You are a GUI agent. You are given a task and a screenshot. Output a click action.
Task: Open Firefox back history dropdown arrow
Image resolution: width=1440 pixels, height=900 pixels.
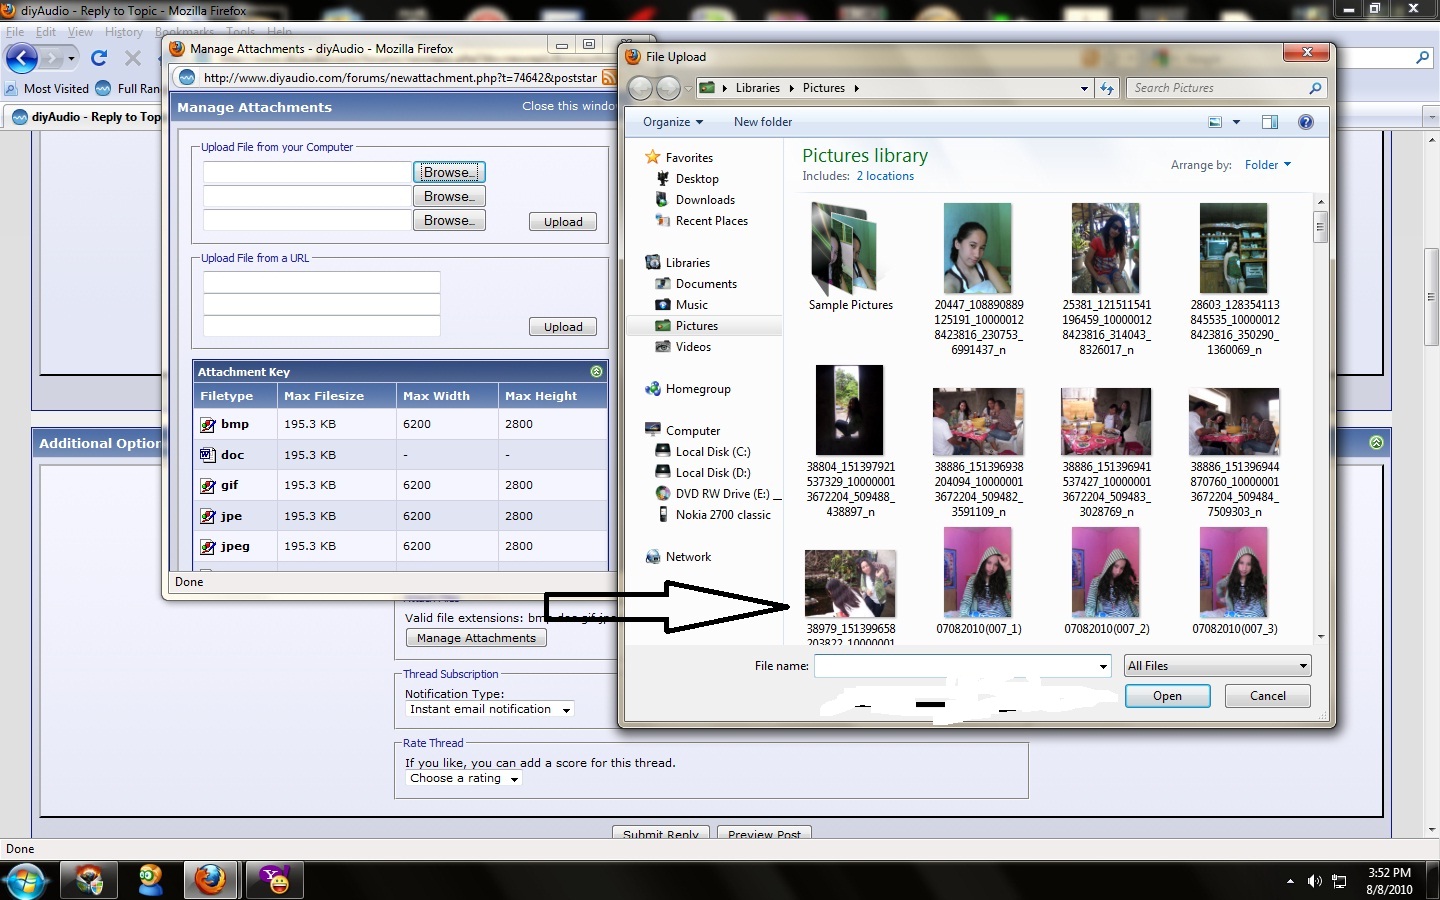point(71,59)
